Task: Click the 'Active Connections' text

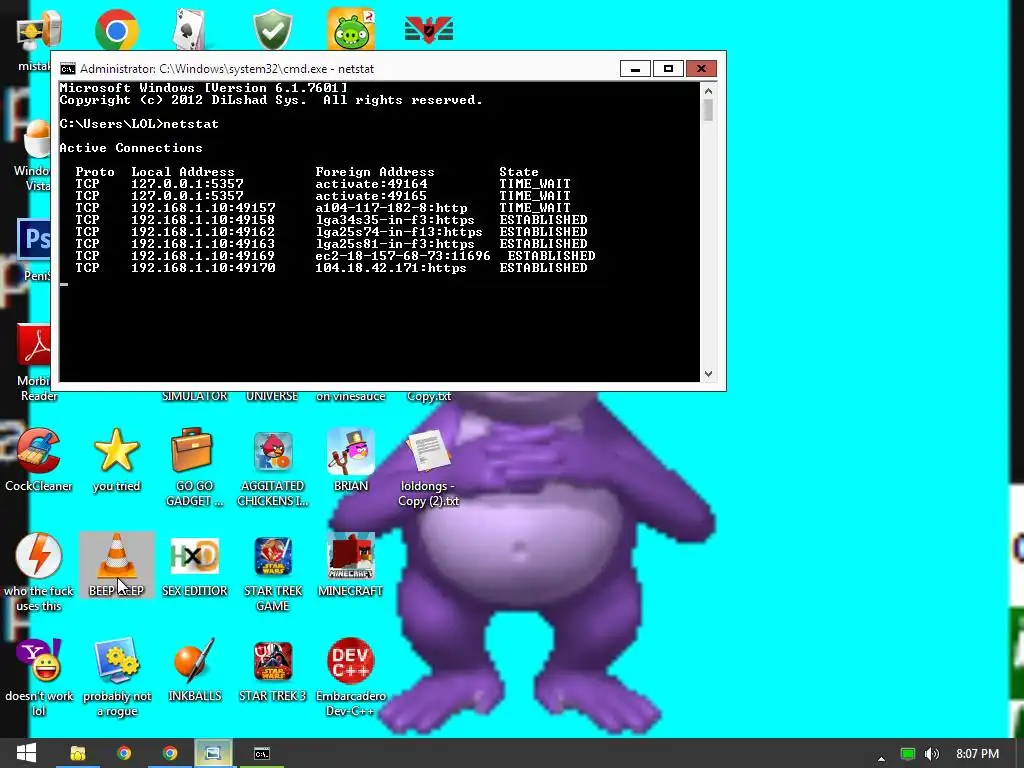Action: coord(131,148)
